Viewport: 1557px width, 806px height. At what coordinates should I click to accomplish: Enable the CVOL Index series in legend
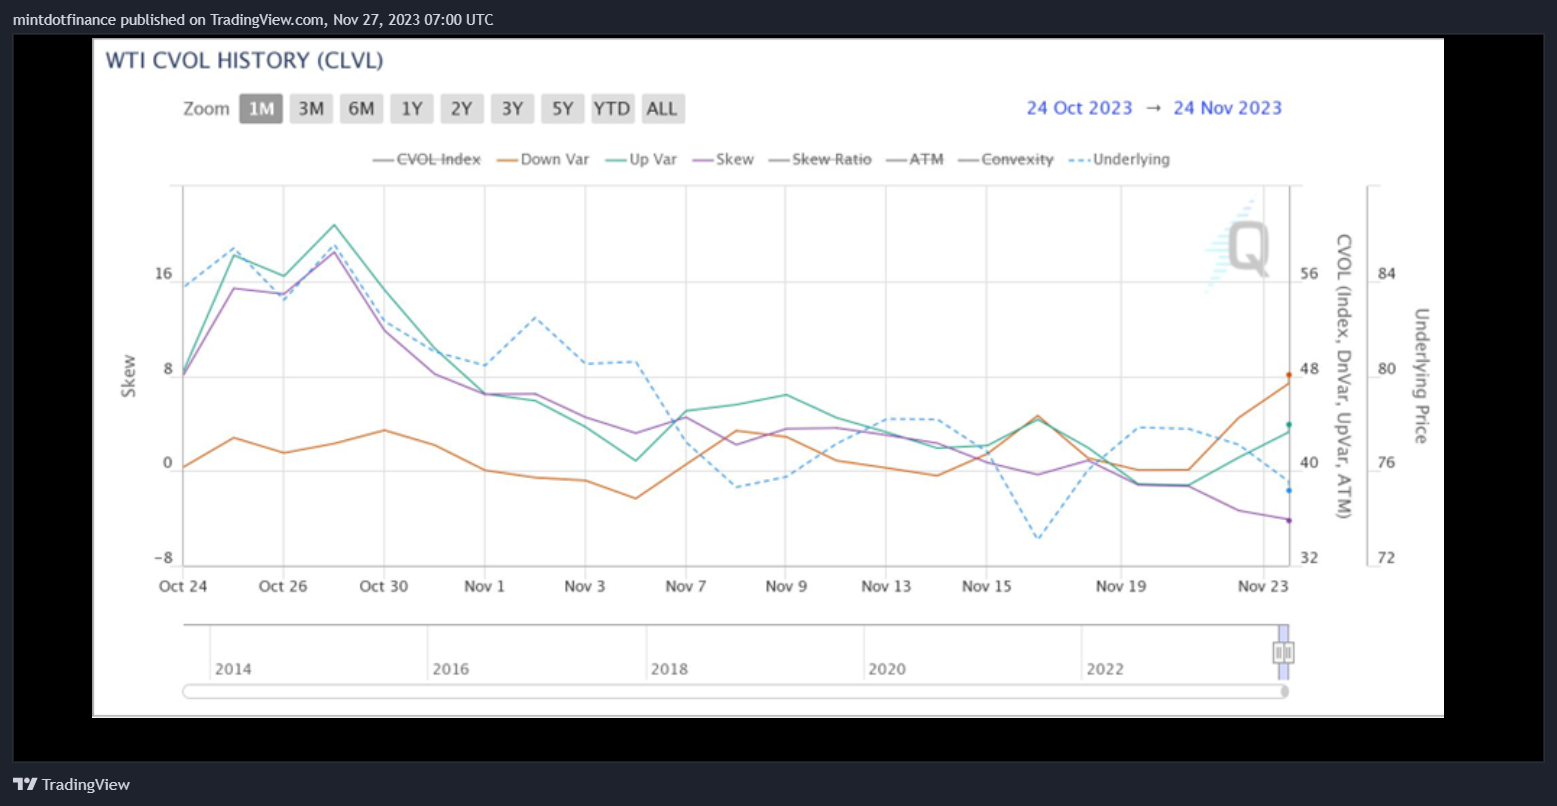[x=427, y=159]
